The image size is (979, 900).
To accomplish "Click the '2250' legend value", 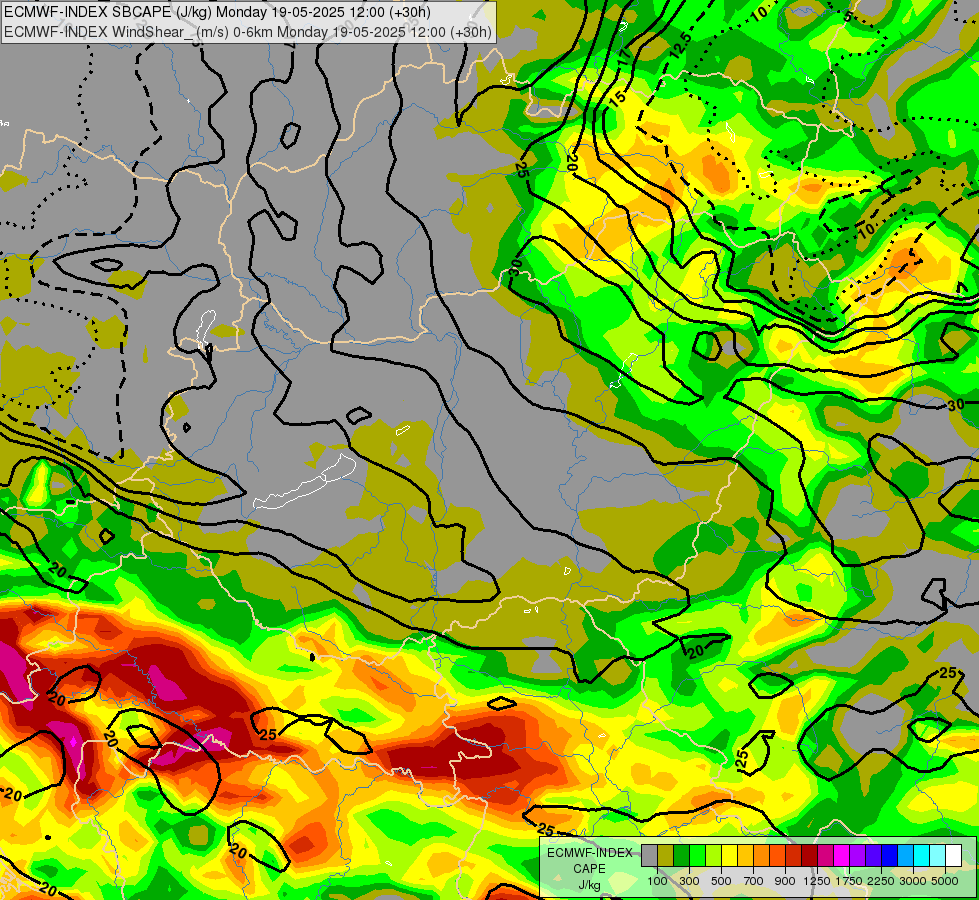I will (x=881, y=881).
